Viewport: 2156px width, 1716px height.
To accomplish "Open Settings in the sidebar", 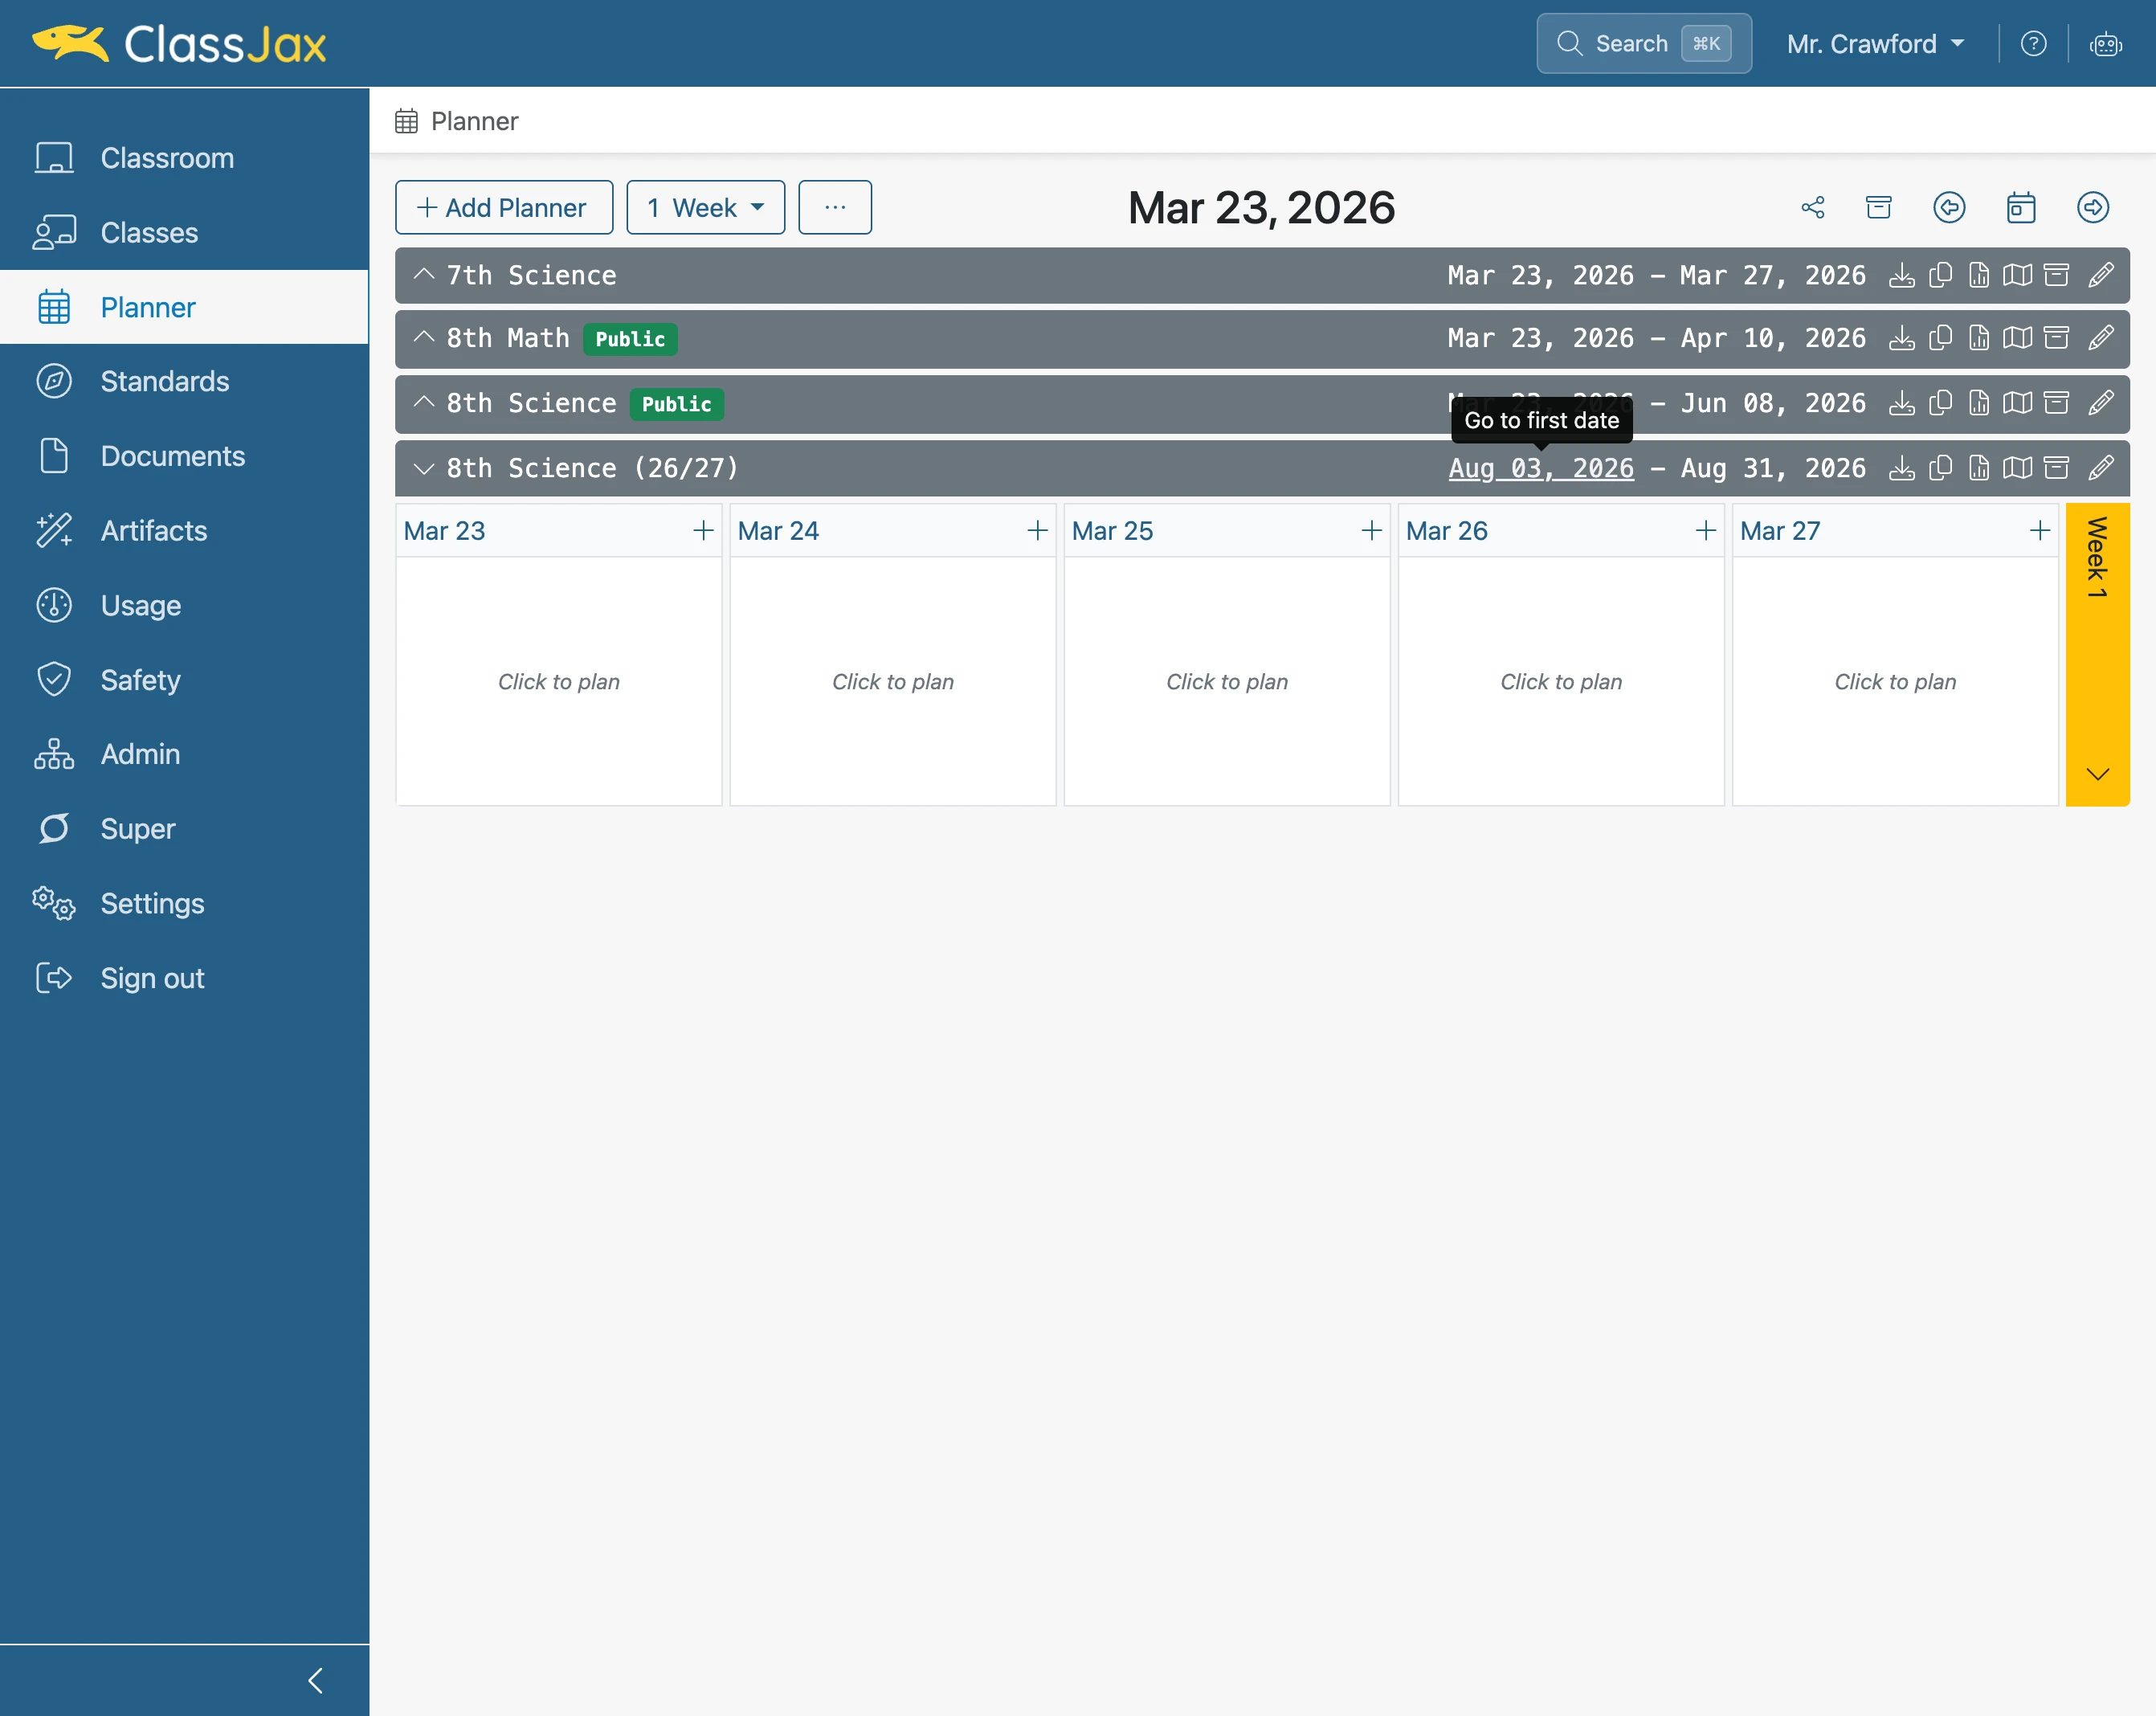I will point(184,904).
